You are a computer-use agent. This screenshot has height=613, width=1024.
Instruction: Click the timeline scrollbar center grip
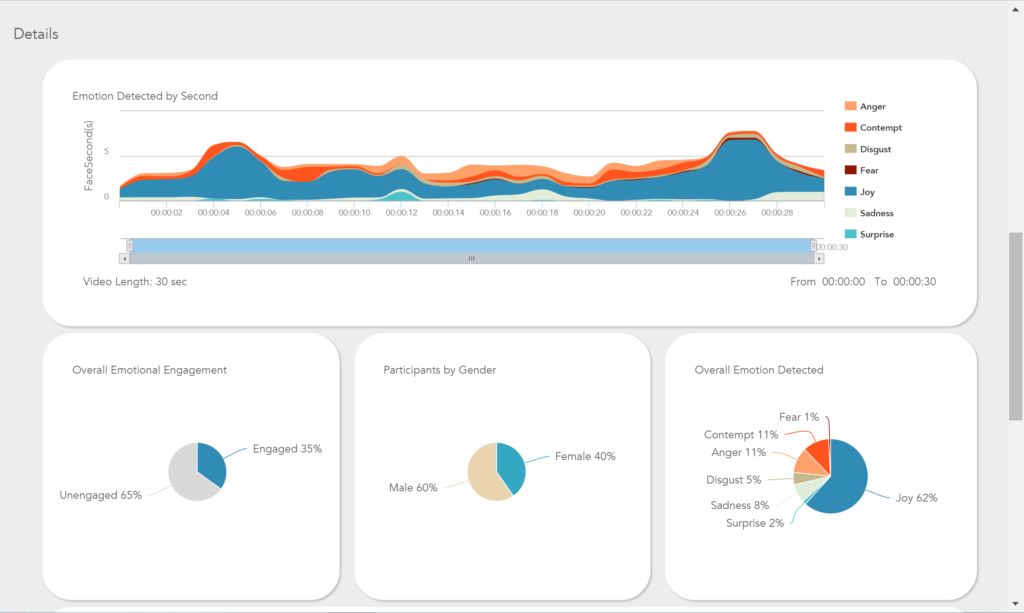coord(472,259)
